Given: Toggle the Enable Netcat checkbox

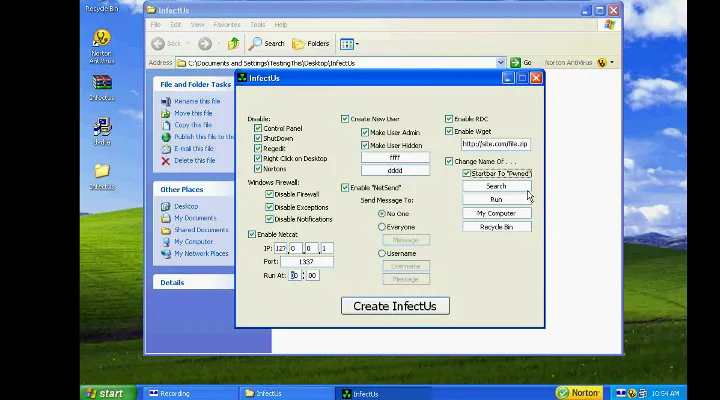Looking at the screenshot, I should [252, 234].
